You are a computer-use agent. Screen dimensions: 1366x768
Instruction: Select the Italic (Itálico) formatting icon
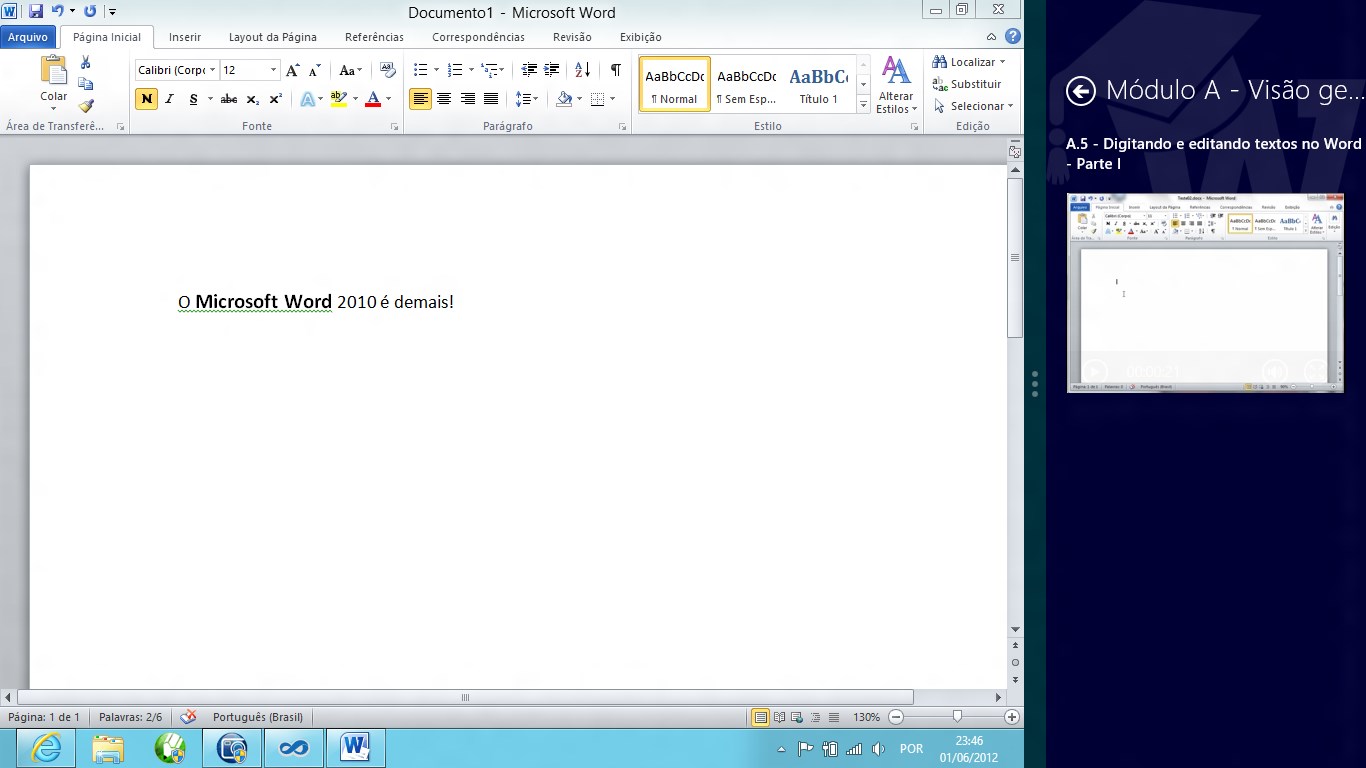(x=168, y=99)
